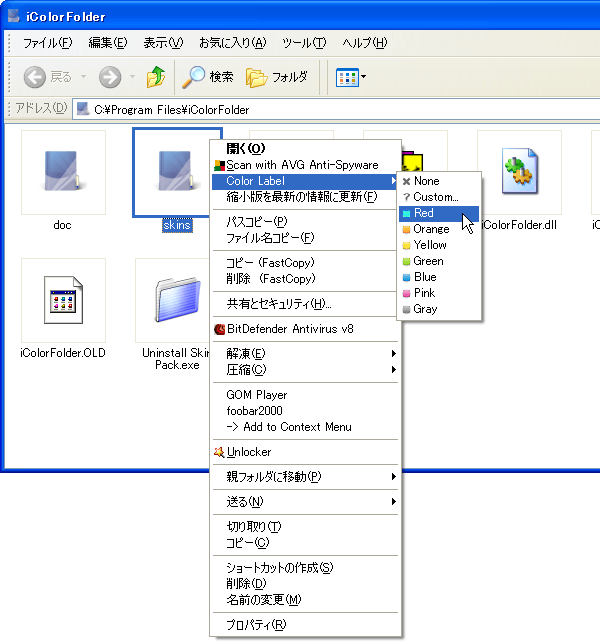Click the Custom question mark icon
600x642 pixels.
click(406, 197)
